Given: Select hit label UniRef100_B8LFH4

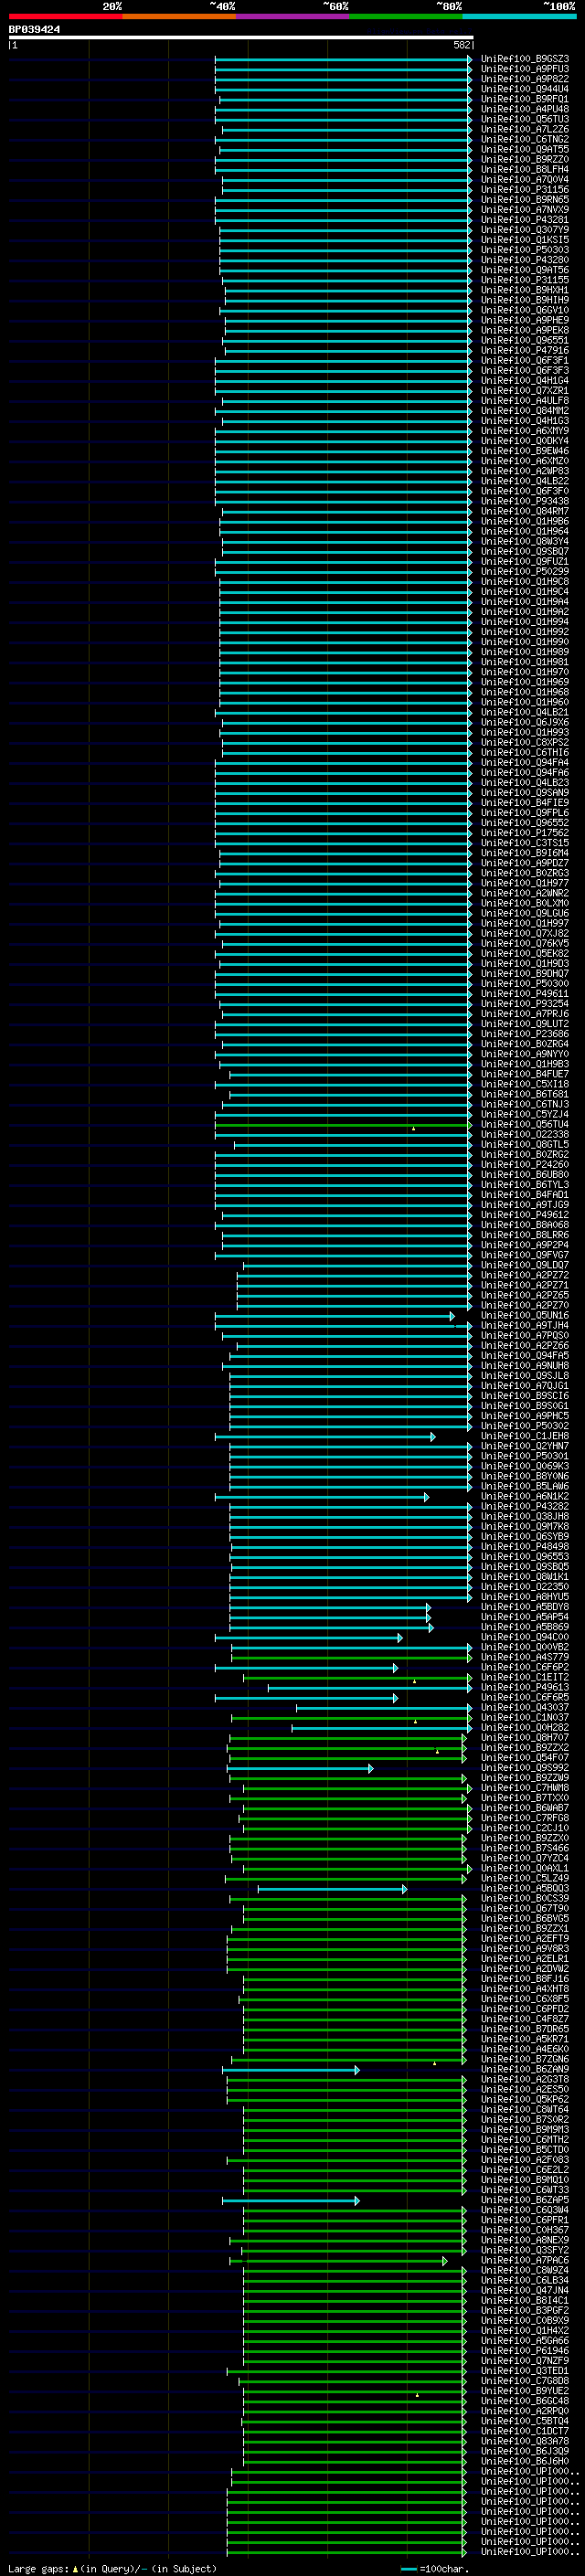Looking at the screenshot, I should tap(525, 169).
